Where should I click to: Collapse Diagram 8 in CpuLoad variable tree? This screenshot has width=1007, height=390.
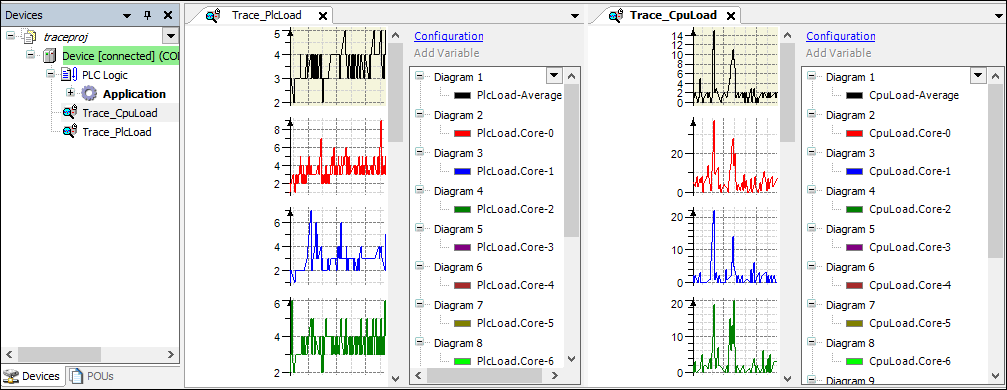pyautogui.click(x=812, y=342)
